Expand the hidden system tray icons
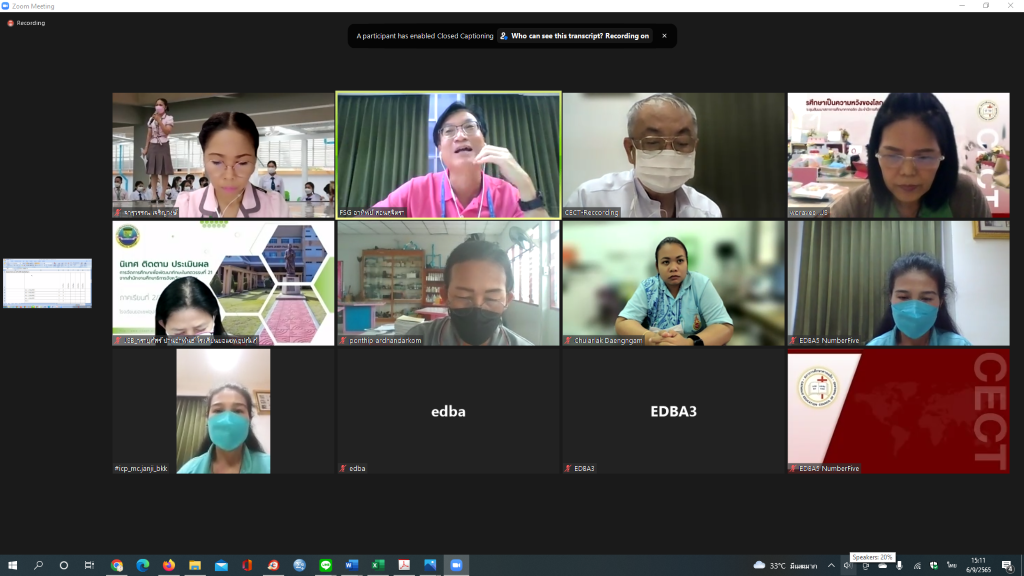 (x=831, y=566)
